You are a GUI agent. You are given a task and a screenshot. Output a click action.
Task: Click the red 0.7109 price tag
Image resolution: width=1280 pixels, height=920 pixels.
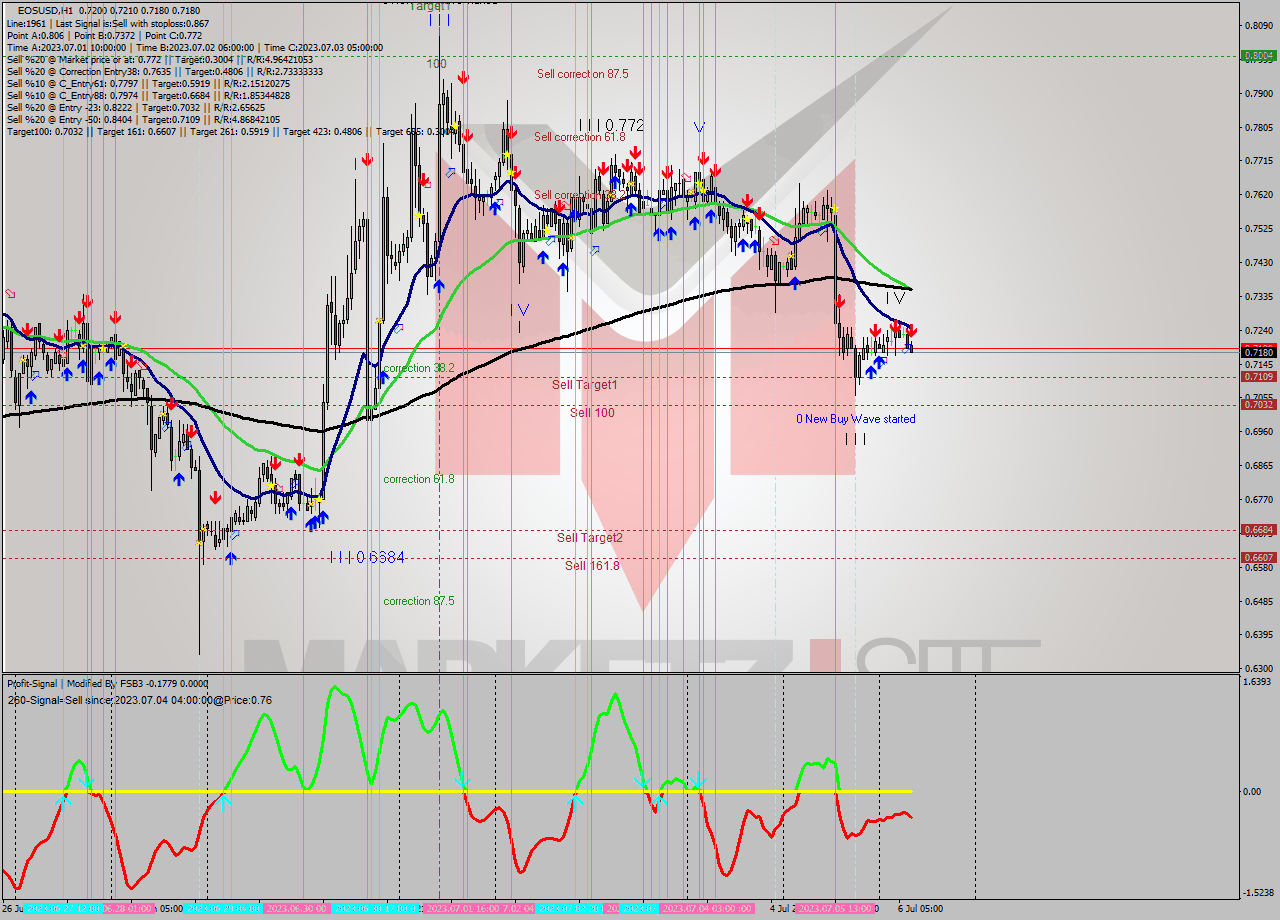click(1258, 377)
